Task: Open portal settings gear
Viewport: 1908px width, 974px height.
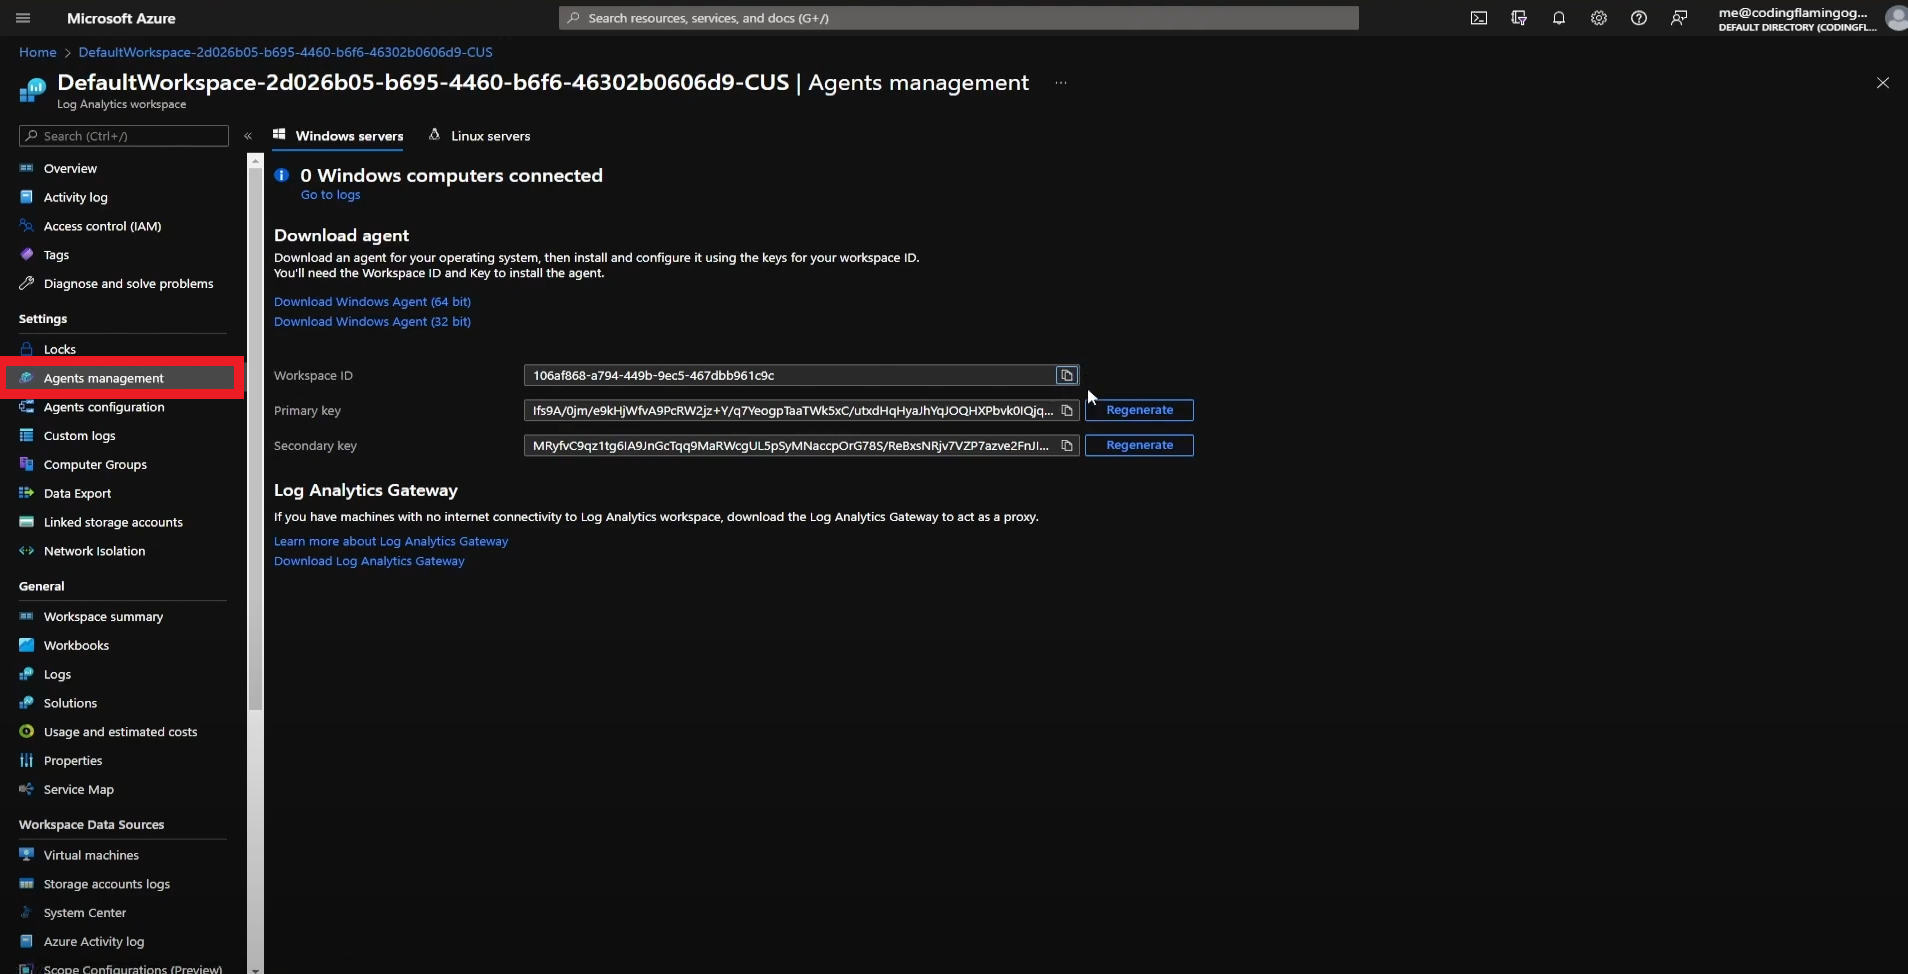Action: click(x=1599, y=18)
